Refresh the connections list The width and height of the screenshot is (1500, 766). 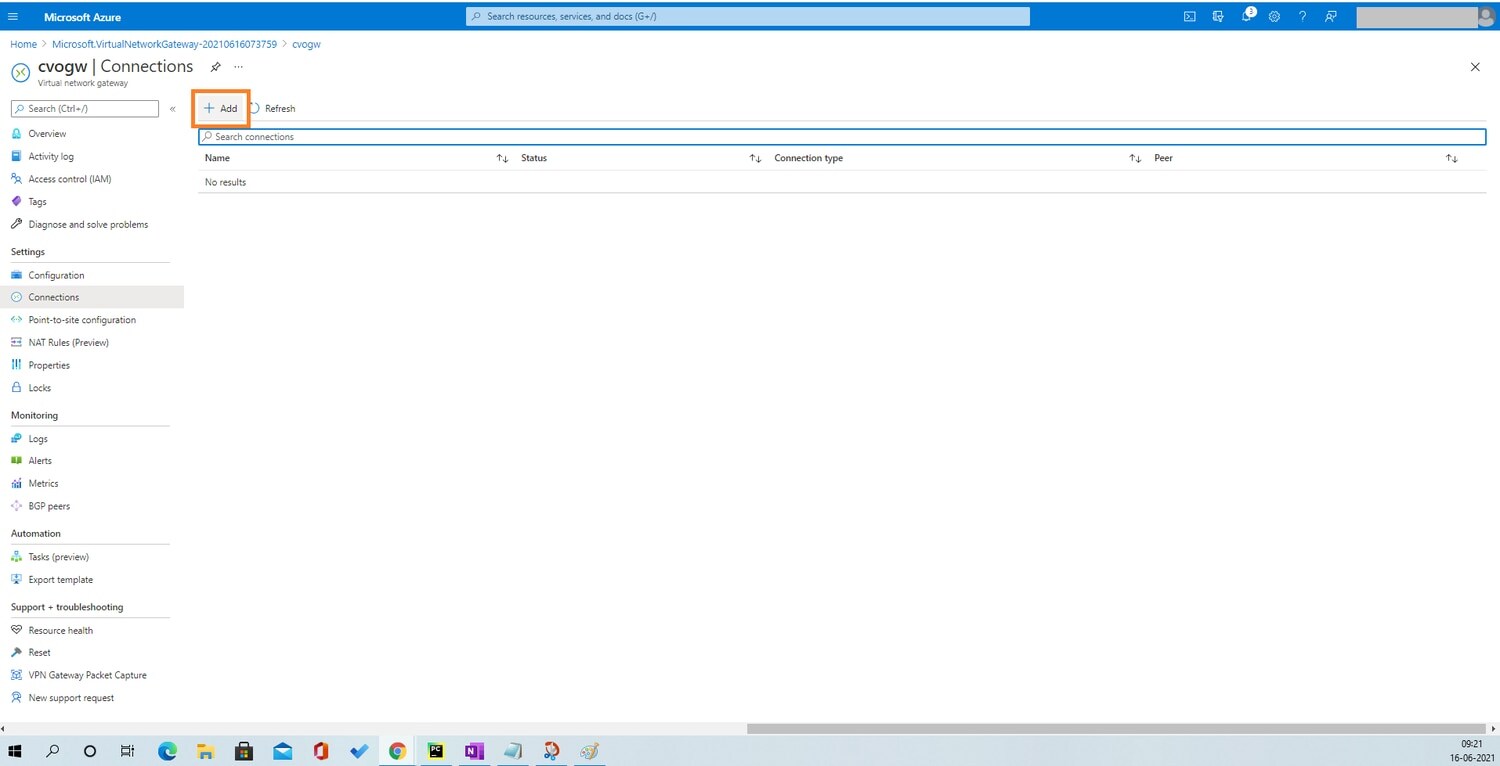tap(272, 108)
